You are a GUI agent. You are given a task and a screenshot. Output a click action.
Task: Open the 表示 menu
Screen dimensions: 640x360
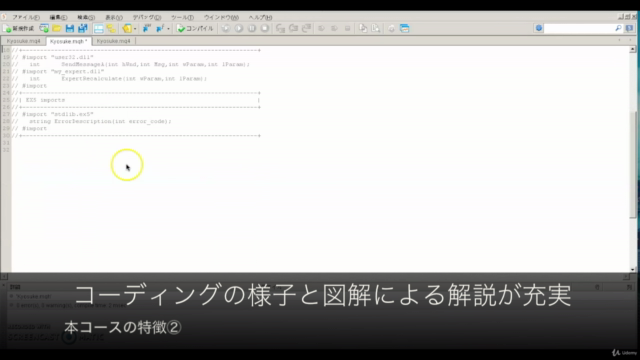[x=114, y=18]
